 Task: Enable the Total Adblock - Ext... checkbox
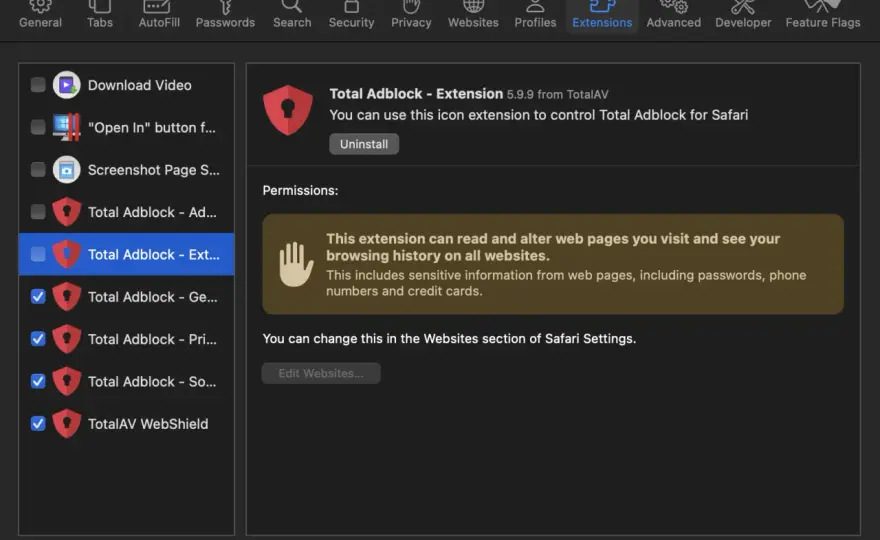click(38, 254)
